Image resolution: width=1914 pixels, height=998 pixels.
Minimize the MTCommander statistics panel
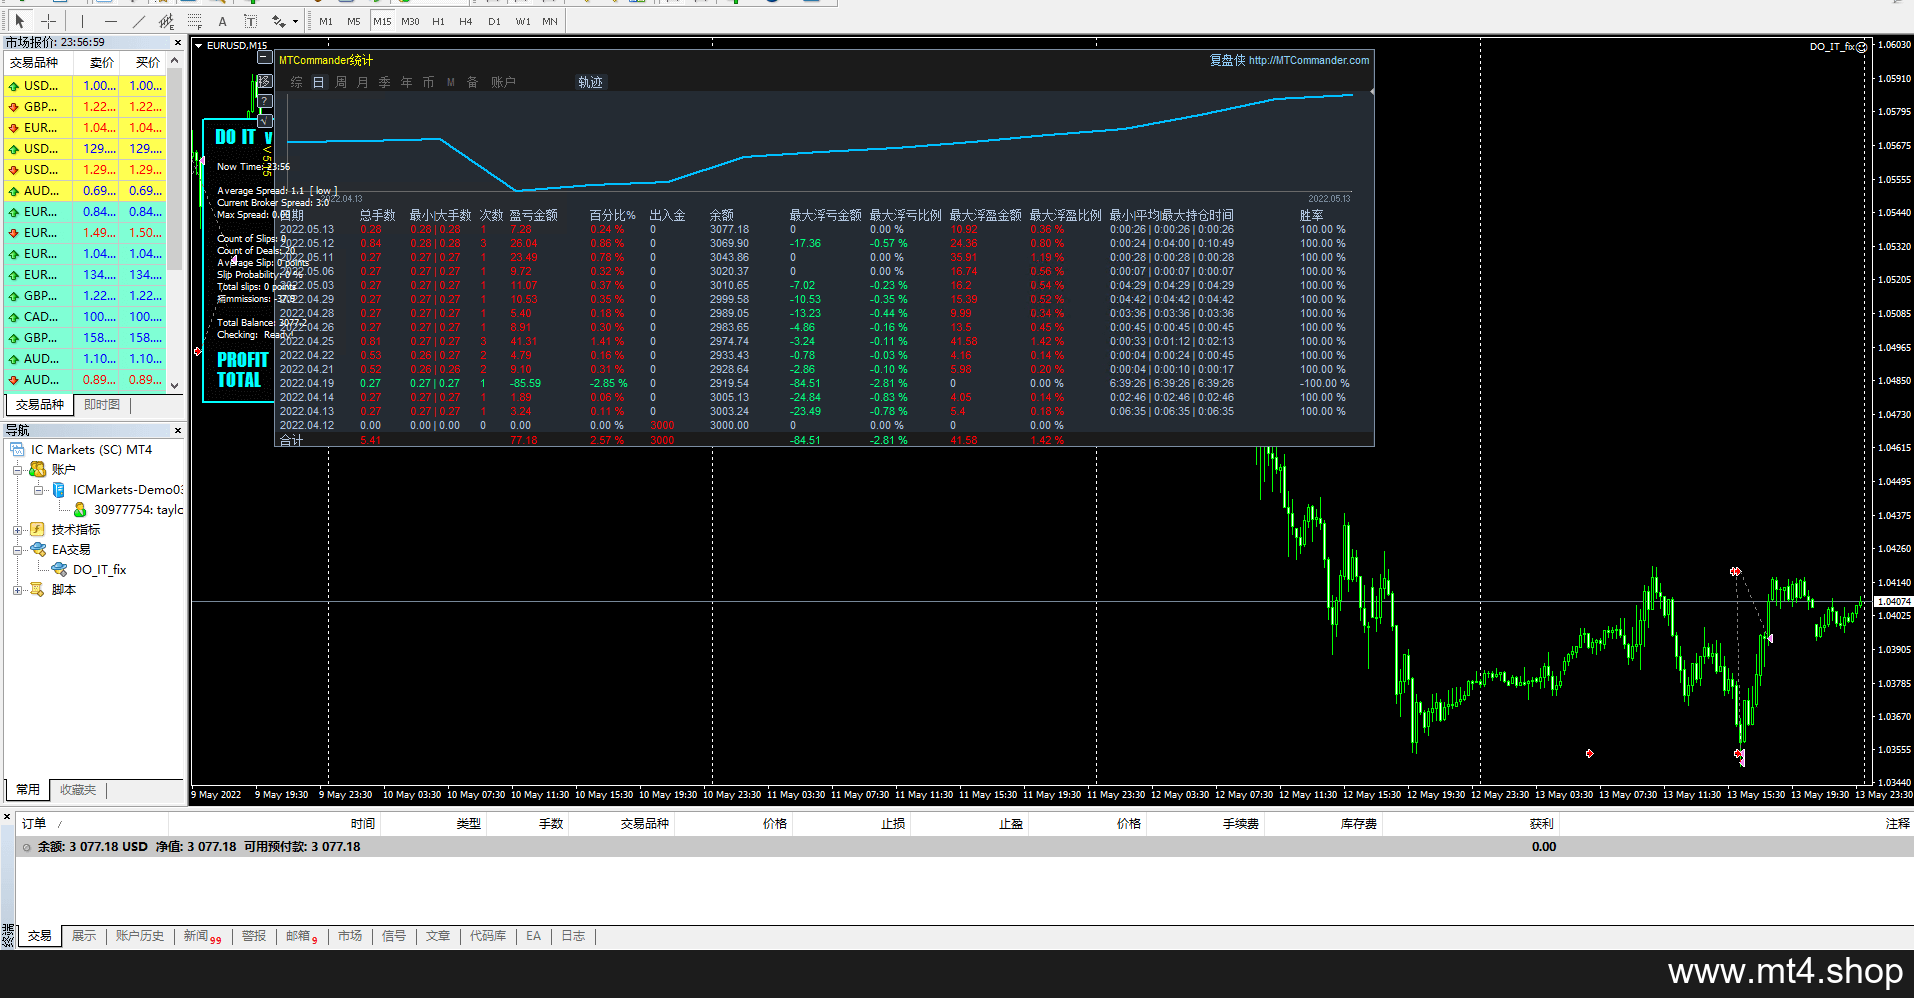(264, 59)
